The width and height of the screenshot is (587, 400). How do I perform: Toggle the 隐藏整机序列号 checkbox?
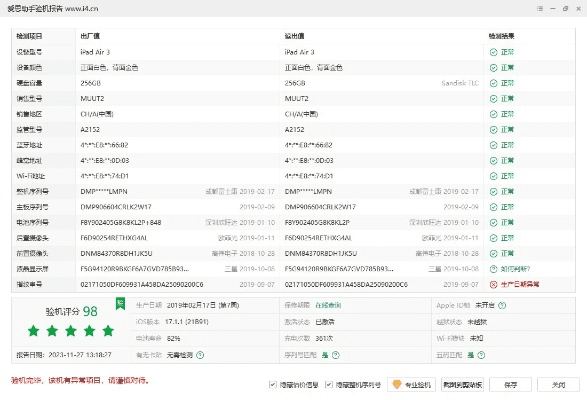tap(329, 384)
